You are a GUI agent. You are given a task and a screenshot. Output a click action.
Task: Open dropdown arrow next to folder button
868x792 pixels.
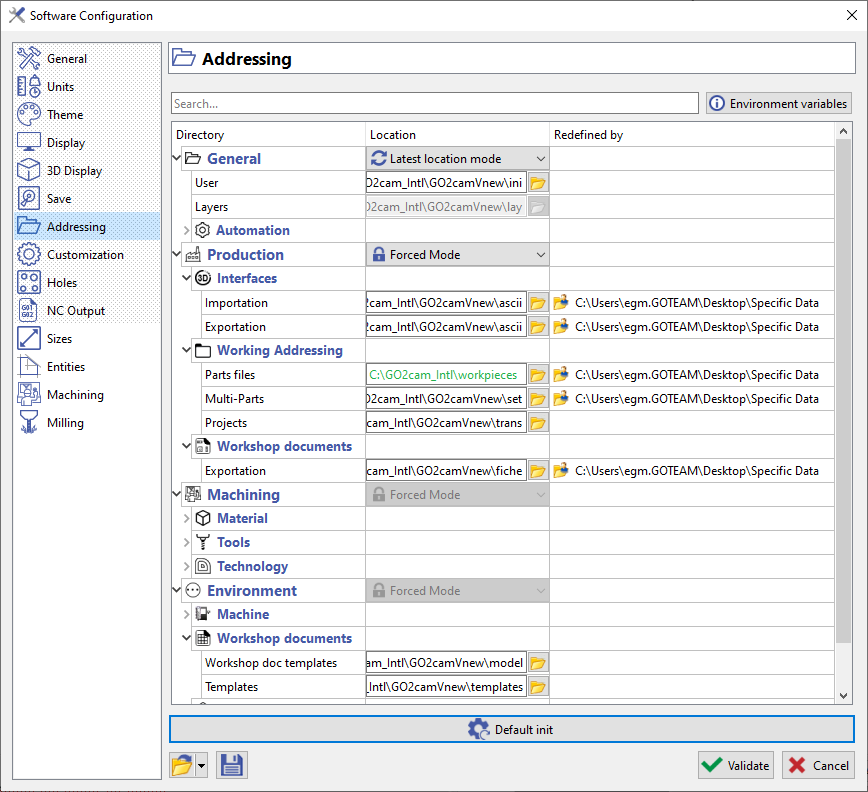[x=202, y=766]
